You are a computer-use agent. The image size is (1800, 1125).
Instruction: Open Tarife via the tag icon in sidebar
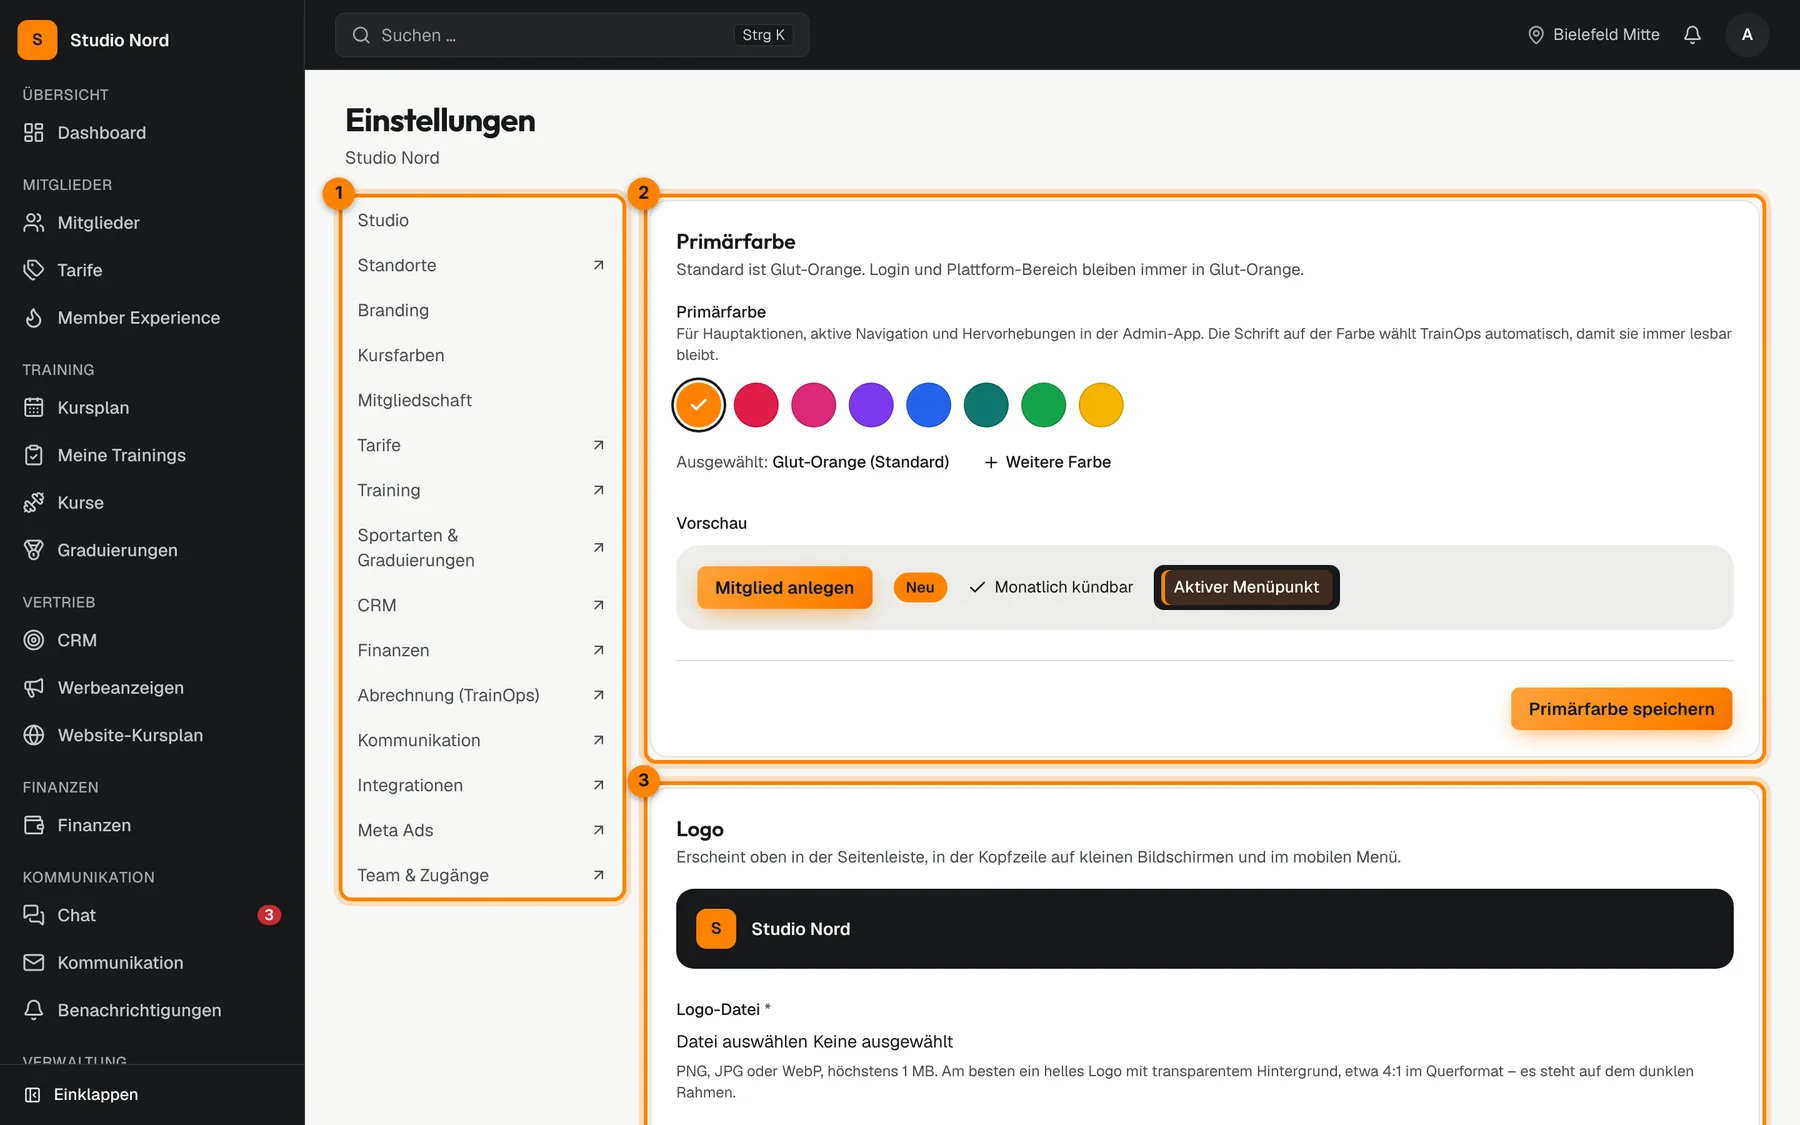[x=34, y=270]
